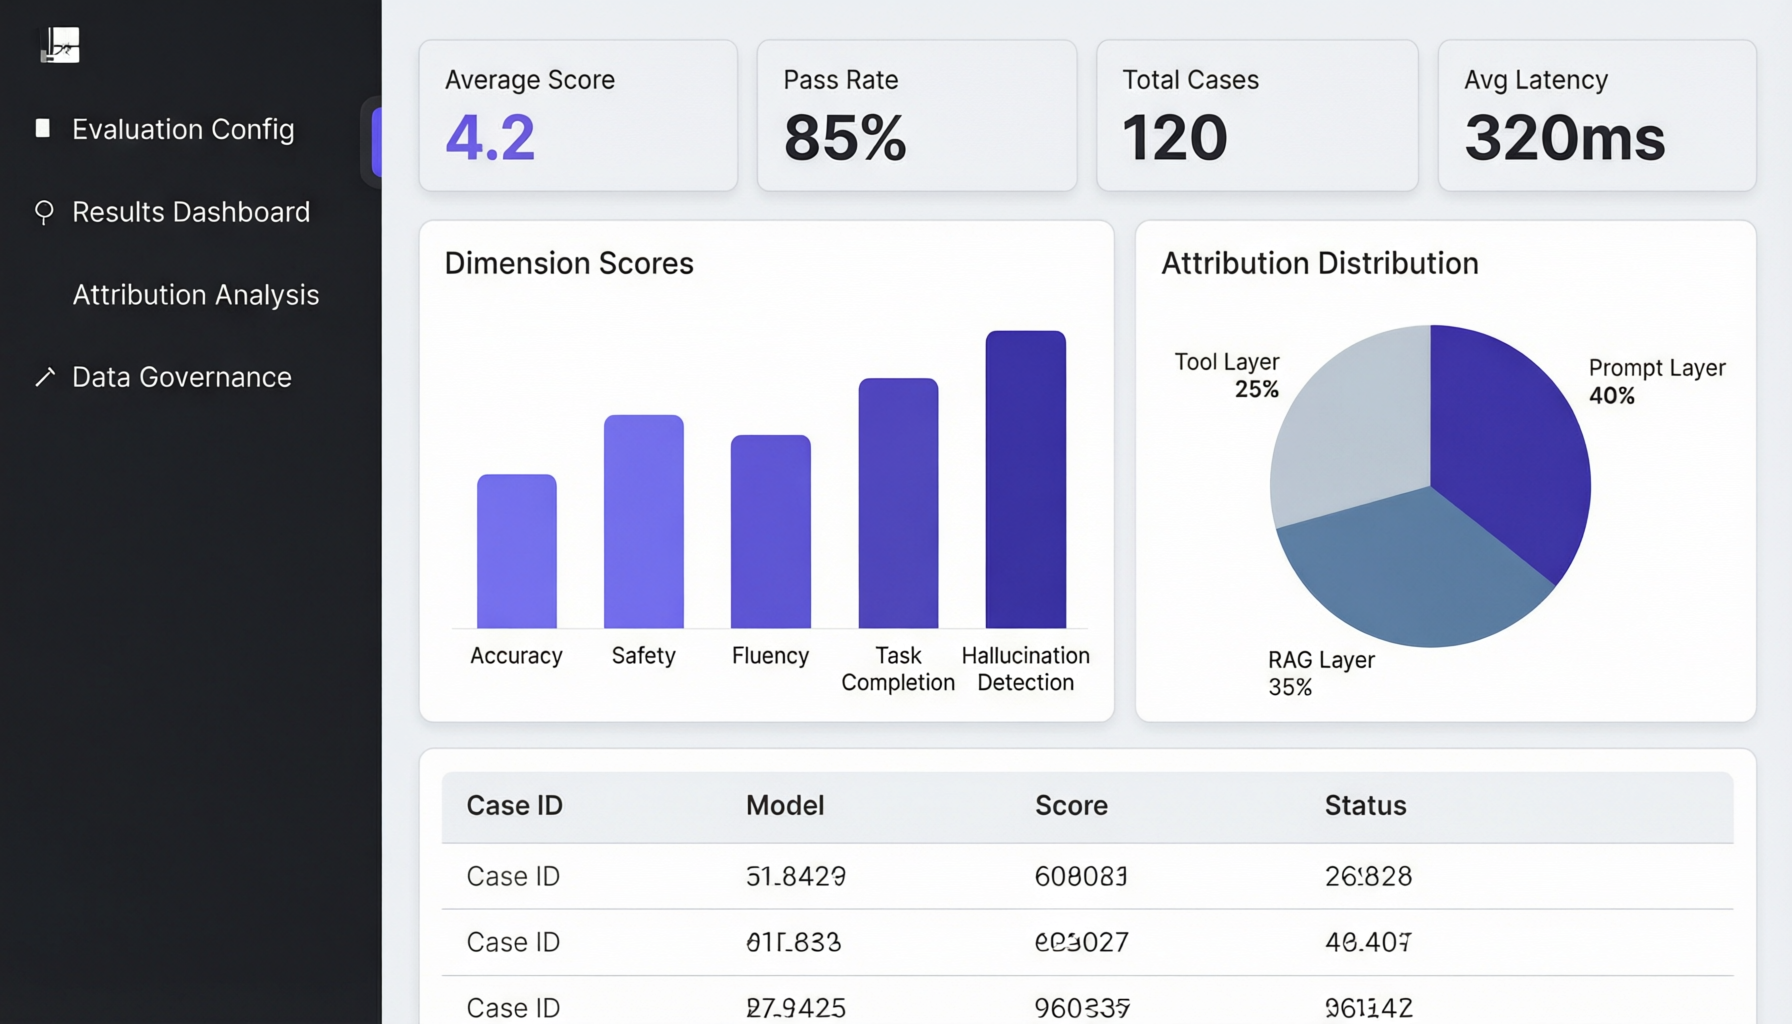Click the Hallucination Detection bar
1792x1024 pixels.
coord(1026,479)
